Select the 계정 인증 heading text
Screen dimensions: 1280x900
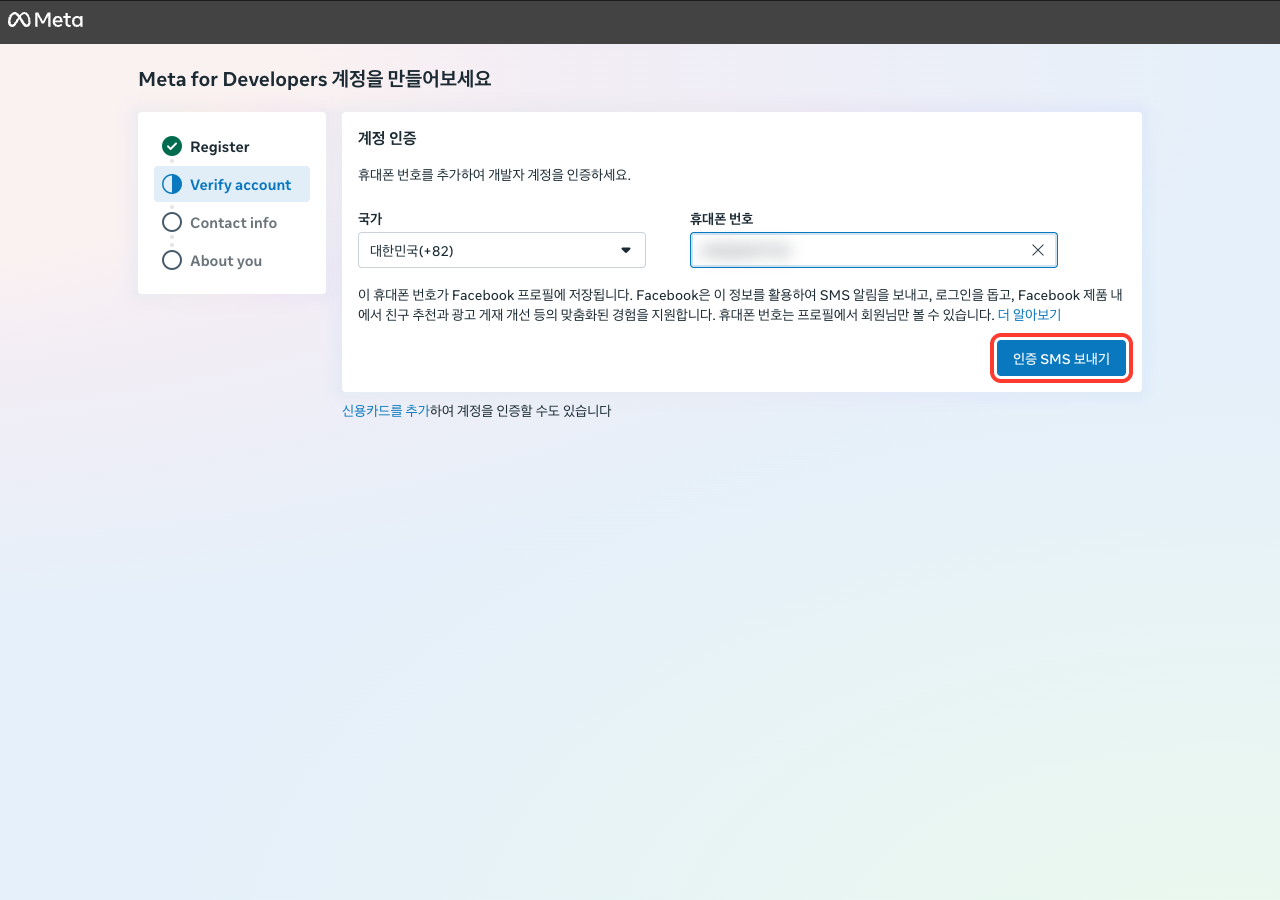pos(387,138)
